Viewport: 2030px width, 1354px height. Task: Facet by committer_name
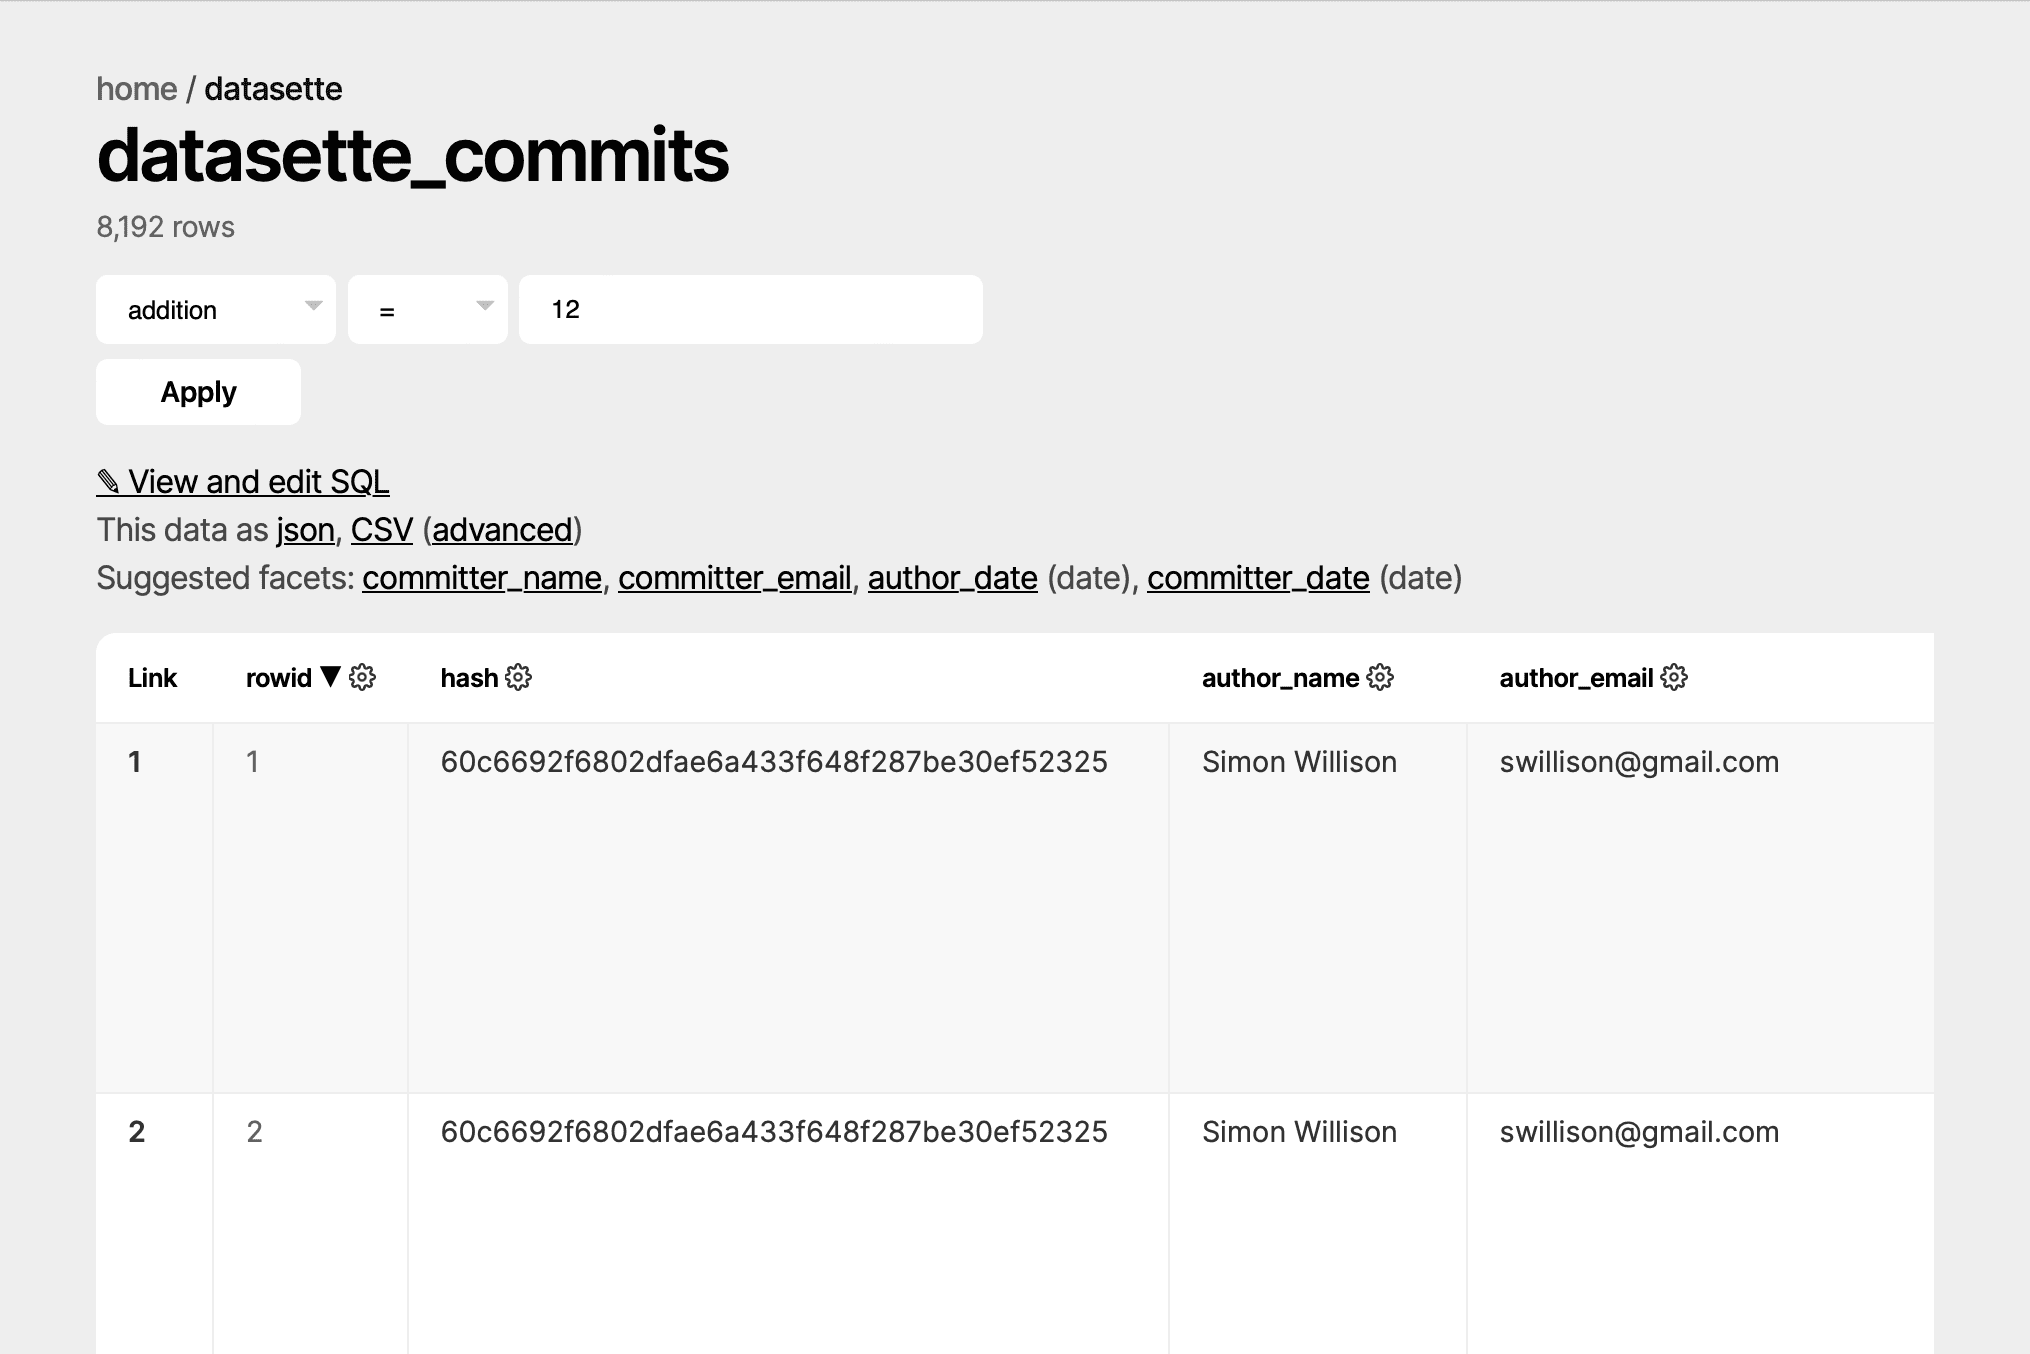point(482,578)
